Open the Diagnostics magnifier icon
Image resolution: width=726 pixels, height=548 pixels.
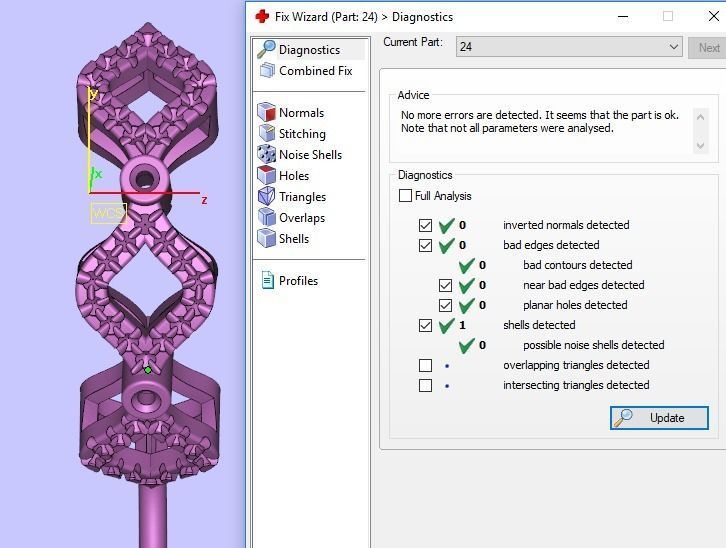(266, 50)
